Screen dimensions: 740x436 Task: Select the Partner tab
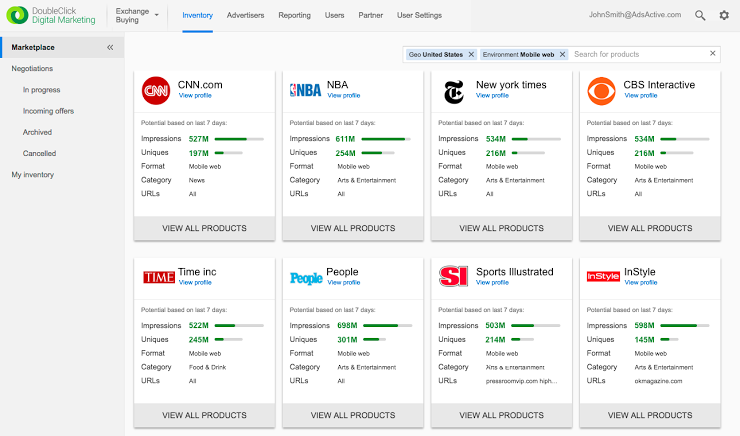tap(370, 16)
